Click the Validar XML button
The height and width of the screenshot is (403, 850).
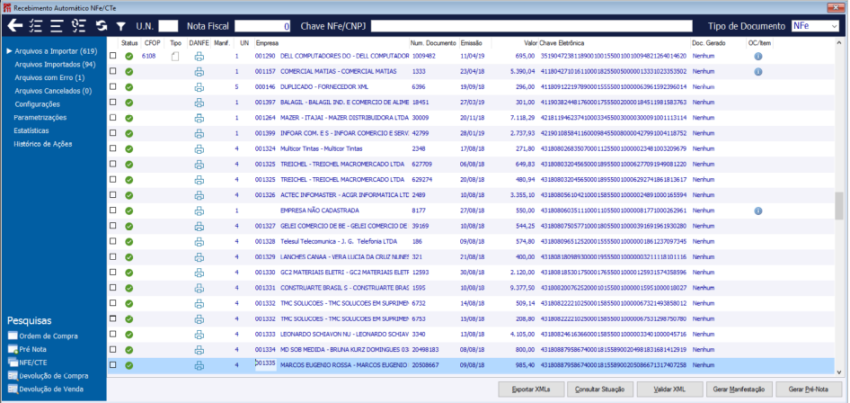click(670, 389)
